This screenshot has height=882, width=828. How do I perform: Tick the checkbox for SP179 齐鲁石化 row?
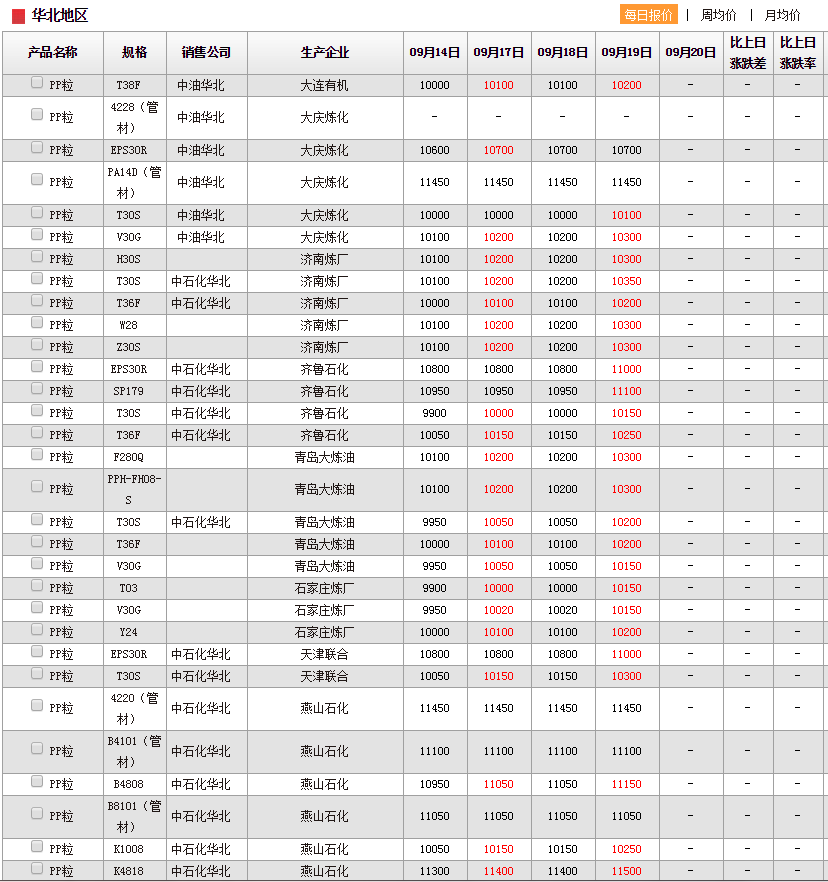37,388
